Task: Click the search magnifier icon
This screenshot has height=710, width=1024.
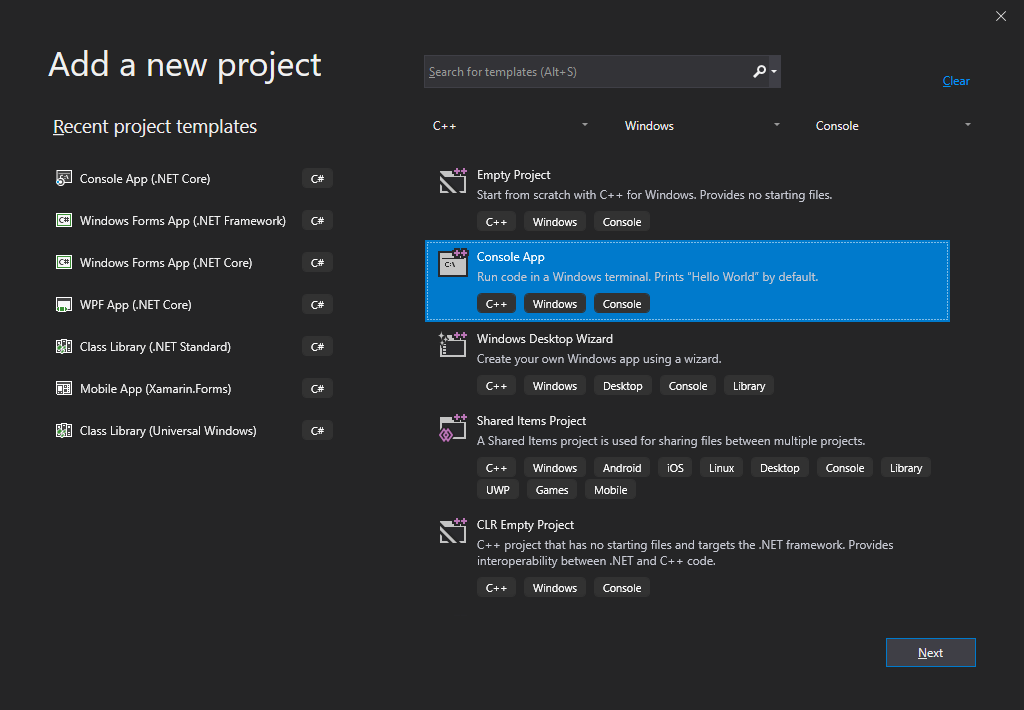Action: click(759, 72)
